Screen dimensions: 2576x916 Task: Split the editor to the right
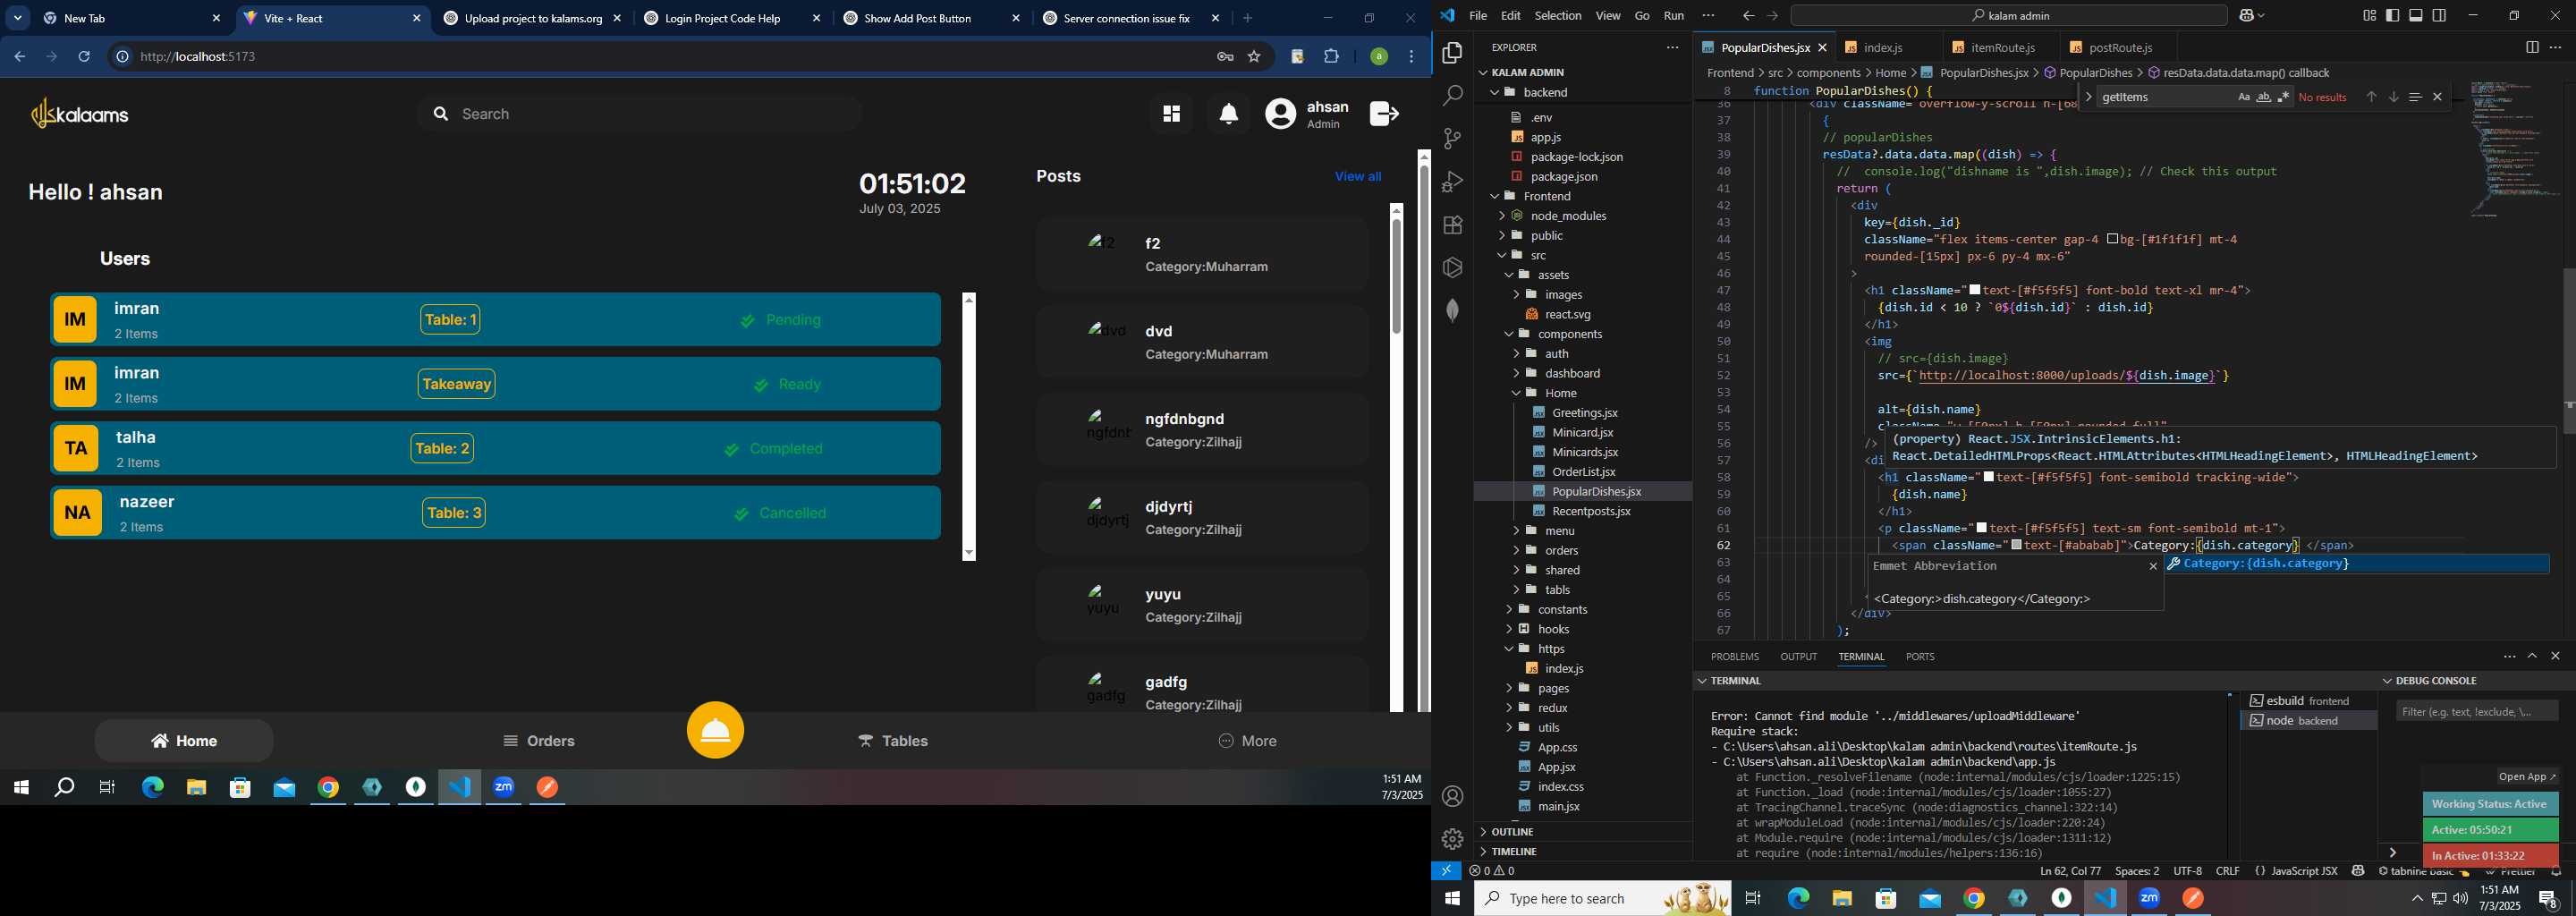coord(2532,47)
